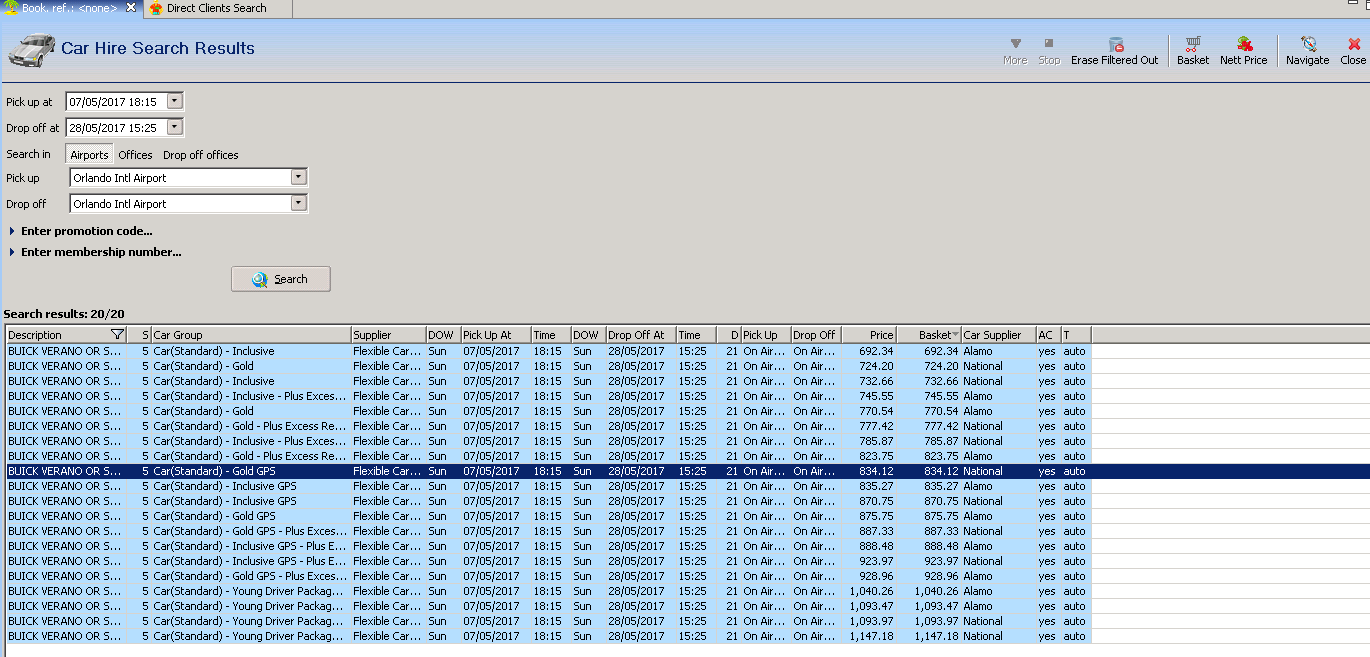Sort by Pick Up At column header
The width and height of the screenshot is (1370, 657).
click(494, 335)
